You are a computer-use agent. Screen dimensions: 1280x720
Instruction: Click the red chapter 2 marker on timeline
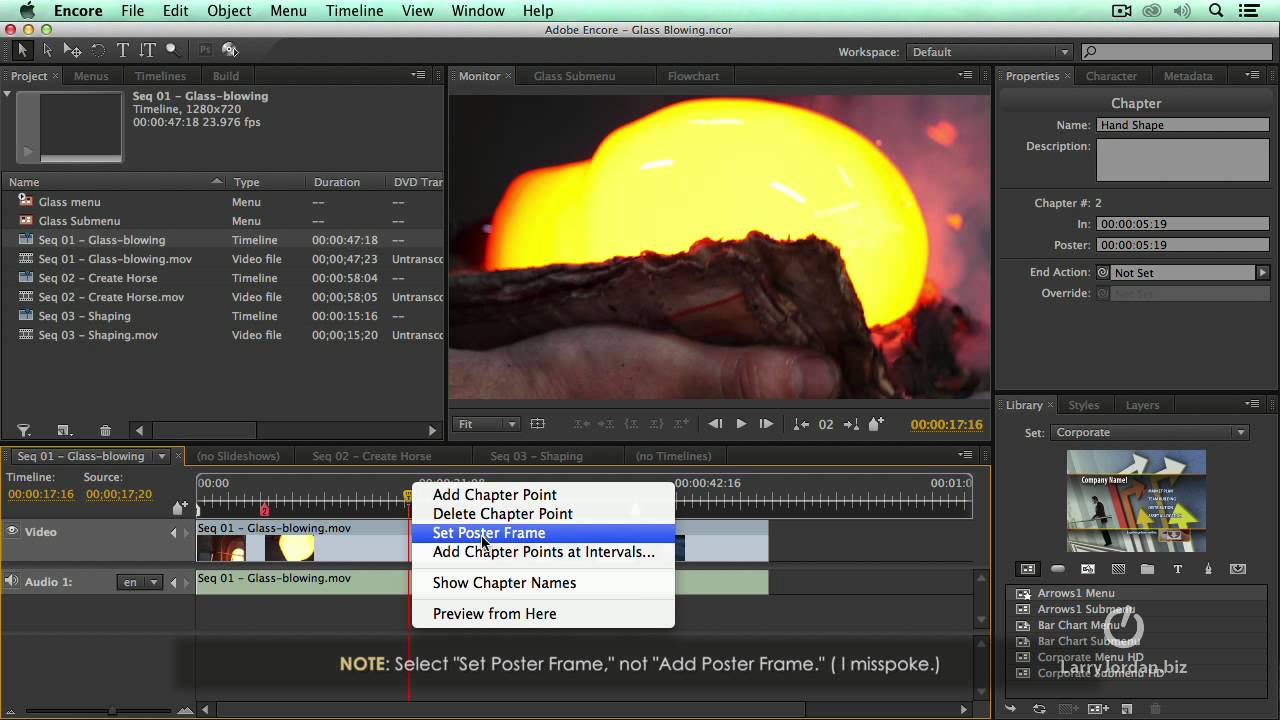tap(265, 510)
